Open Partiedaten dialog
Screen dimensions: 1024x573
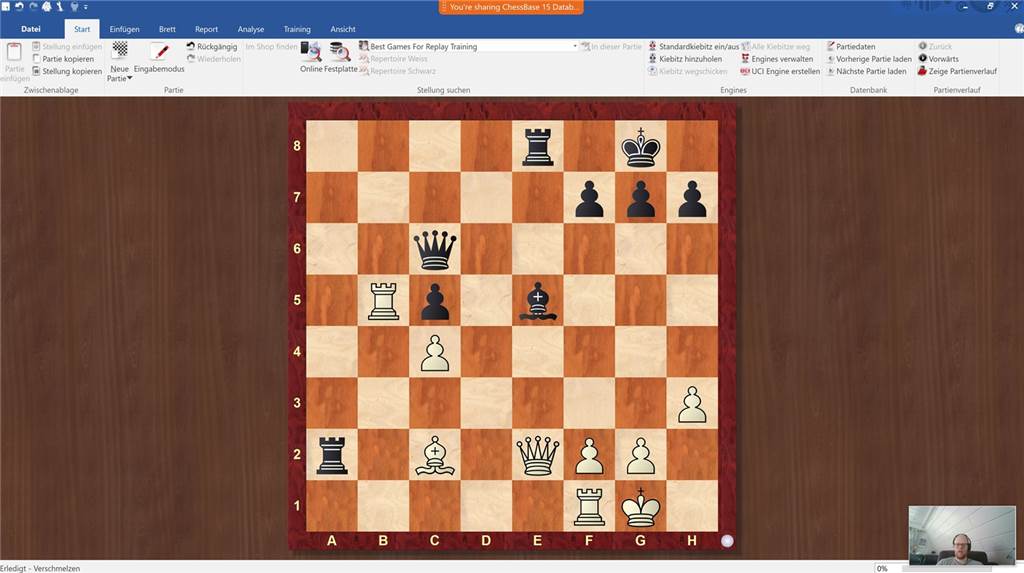tap(850, 46)
